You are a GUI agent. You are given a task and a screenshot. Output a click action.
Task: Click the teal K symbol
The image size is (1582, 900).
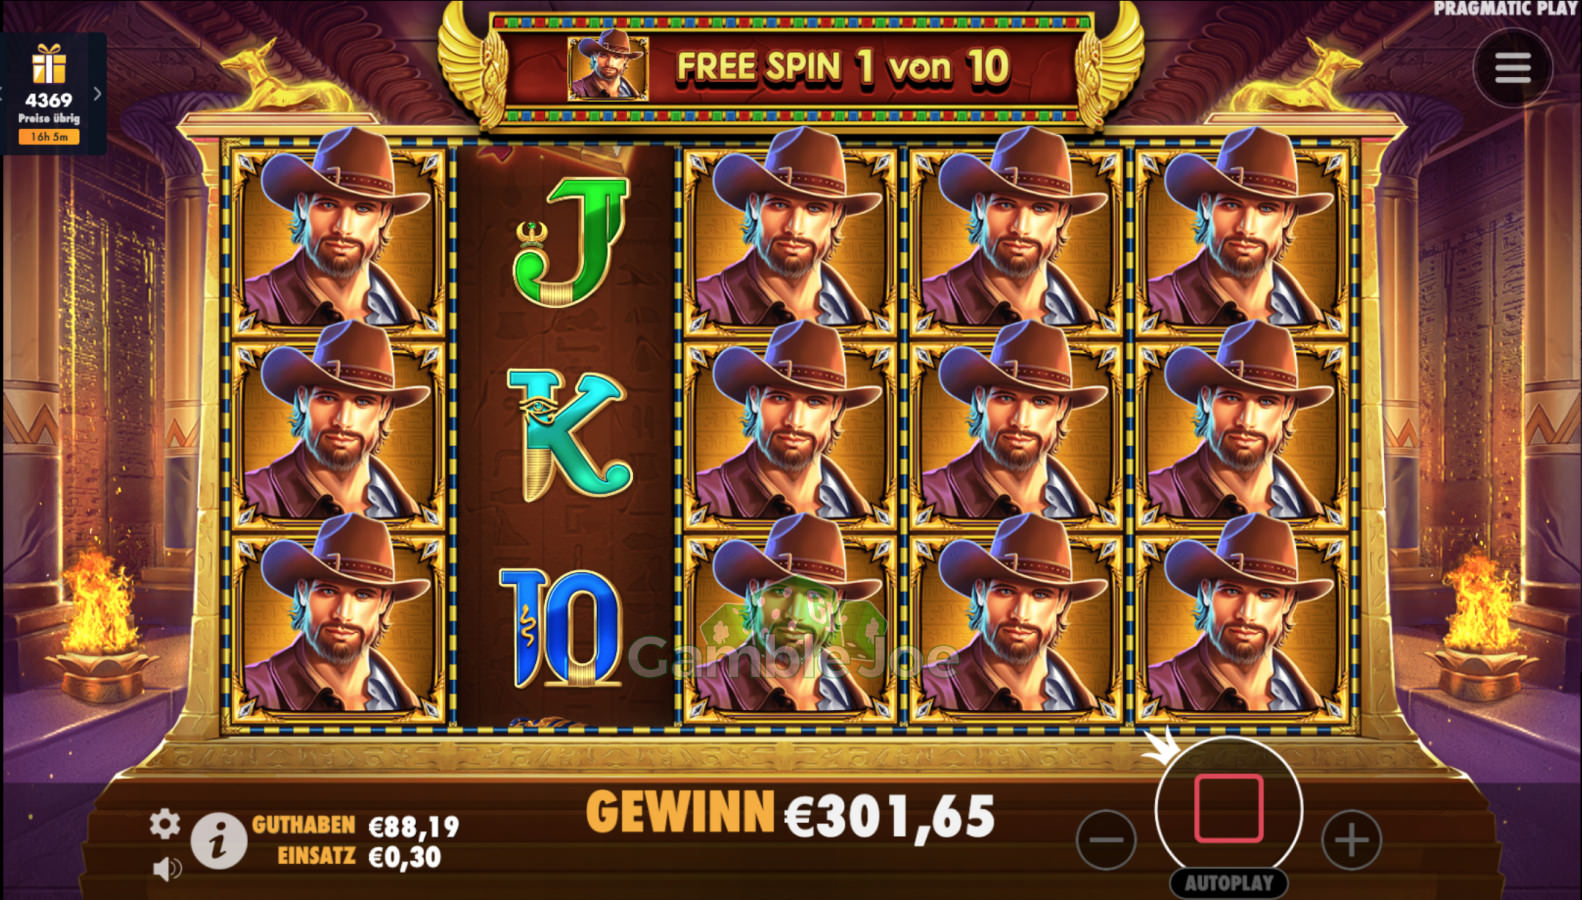568,434
